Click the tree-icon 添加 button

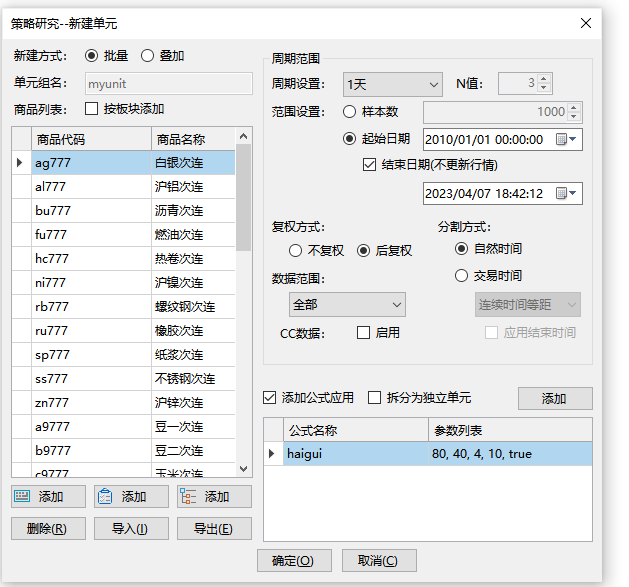(x=214, y=497)
